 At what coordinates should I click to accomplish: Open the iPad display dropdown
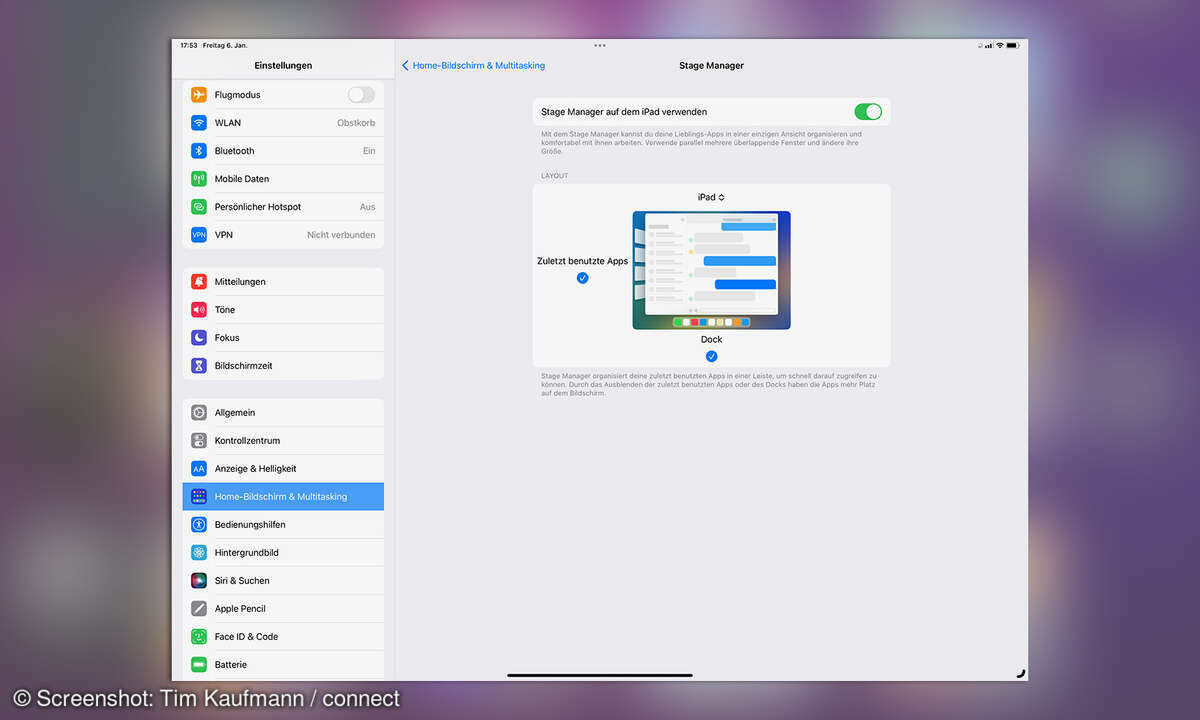coord(711,197)
